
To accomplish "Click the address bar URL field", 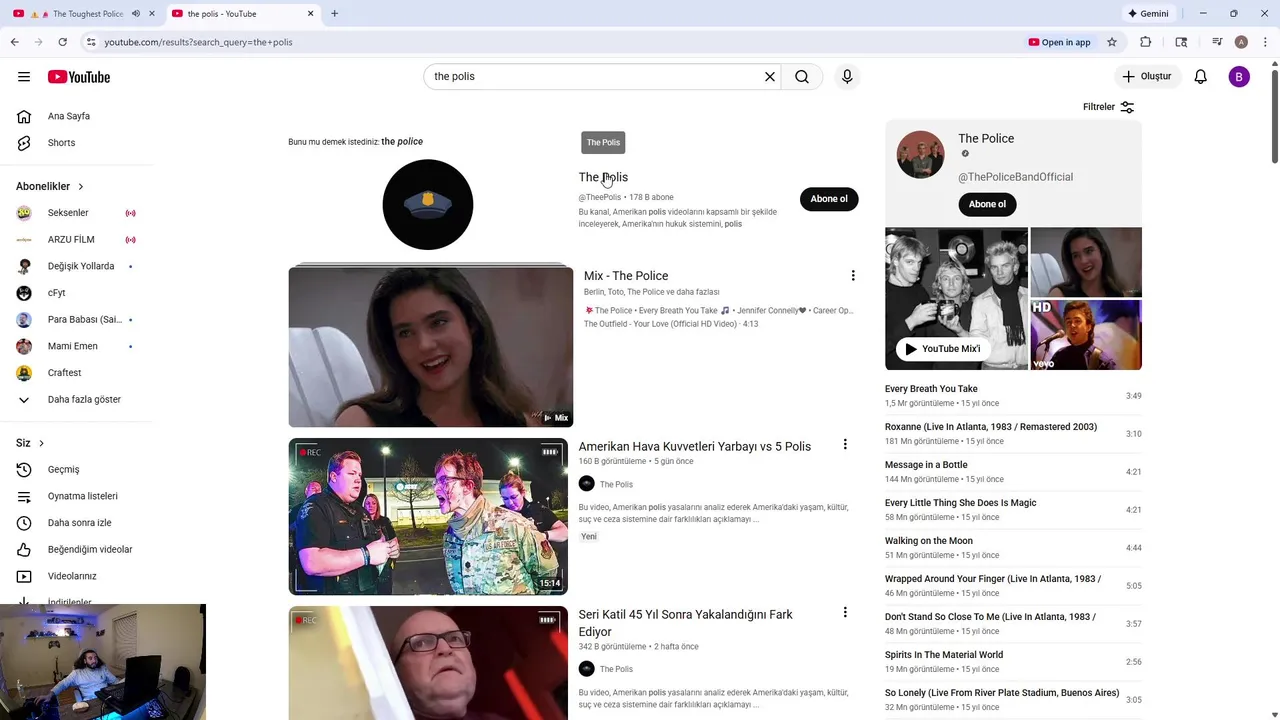I will click(x=560, y=42).
